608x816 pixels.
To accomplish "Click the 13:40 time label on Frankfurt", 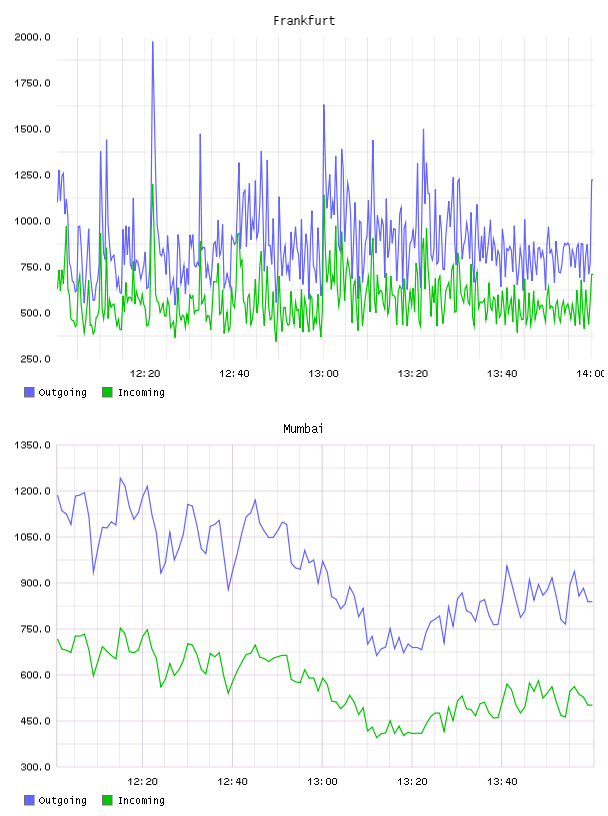I will point(502,374).
